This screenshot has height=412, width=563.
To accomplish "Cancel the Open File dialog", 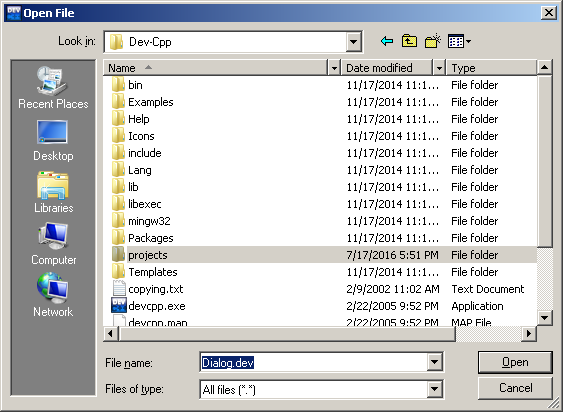I will pyautogui.click(x=515, y=388).
